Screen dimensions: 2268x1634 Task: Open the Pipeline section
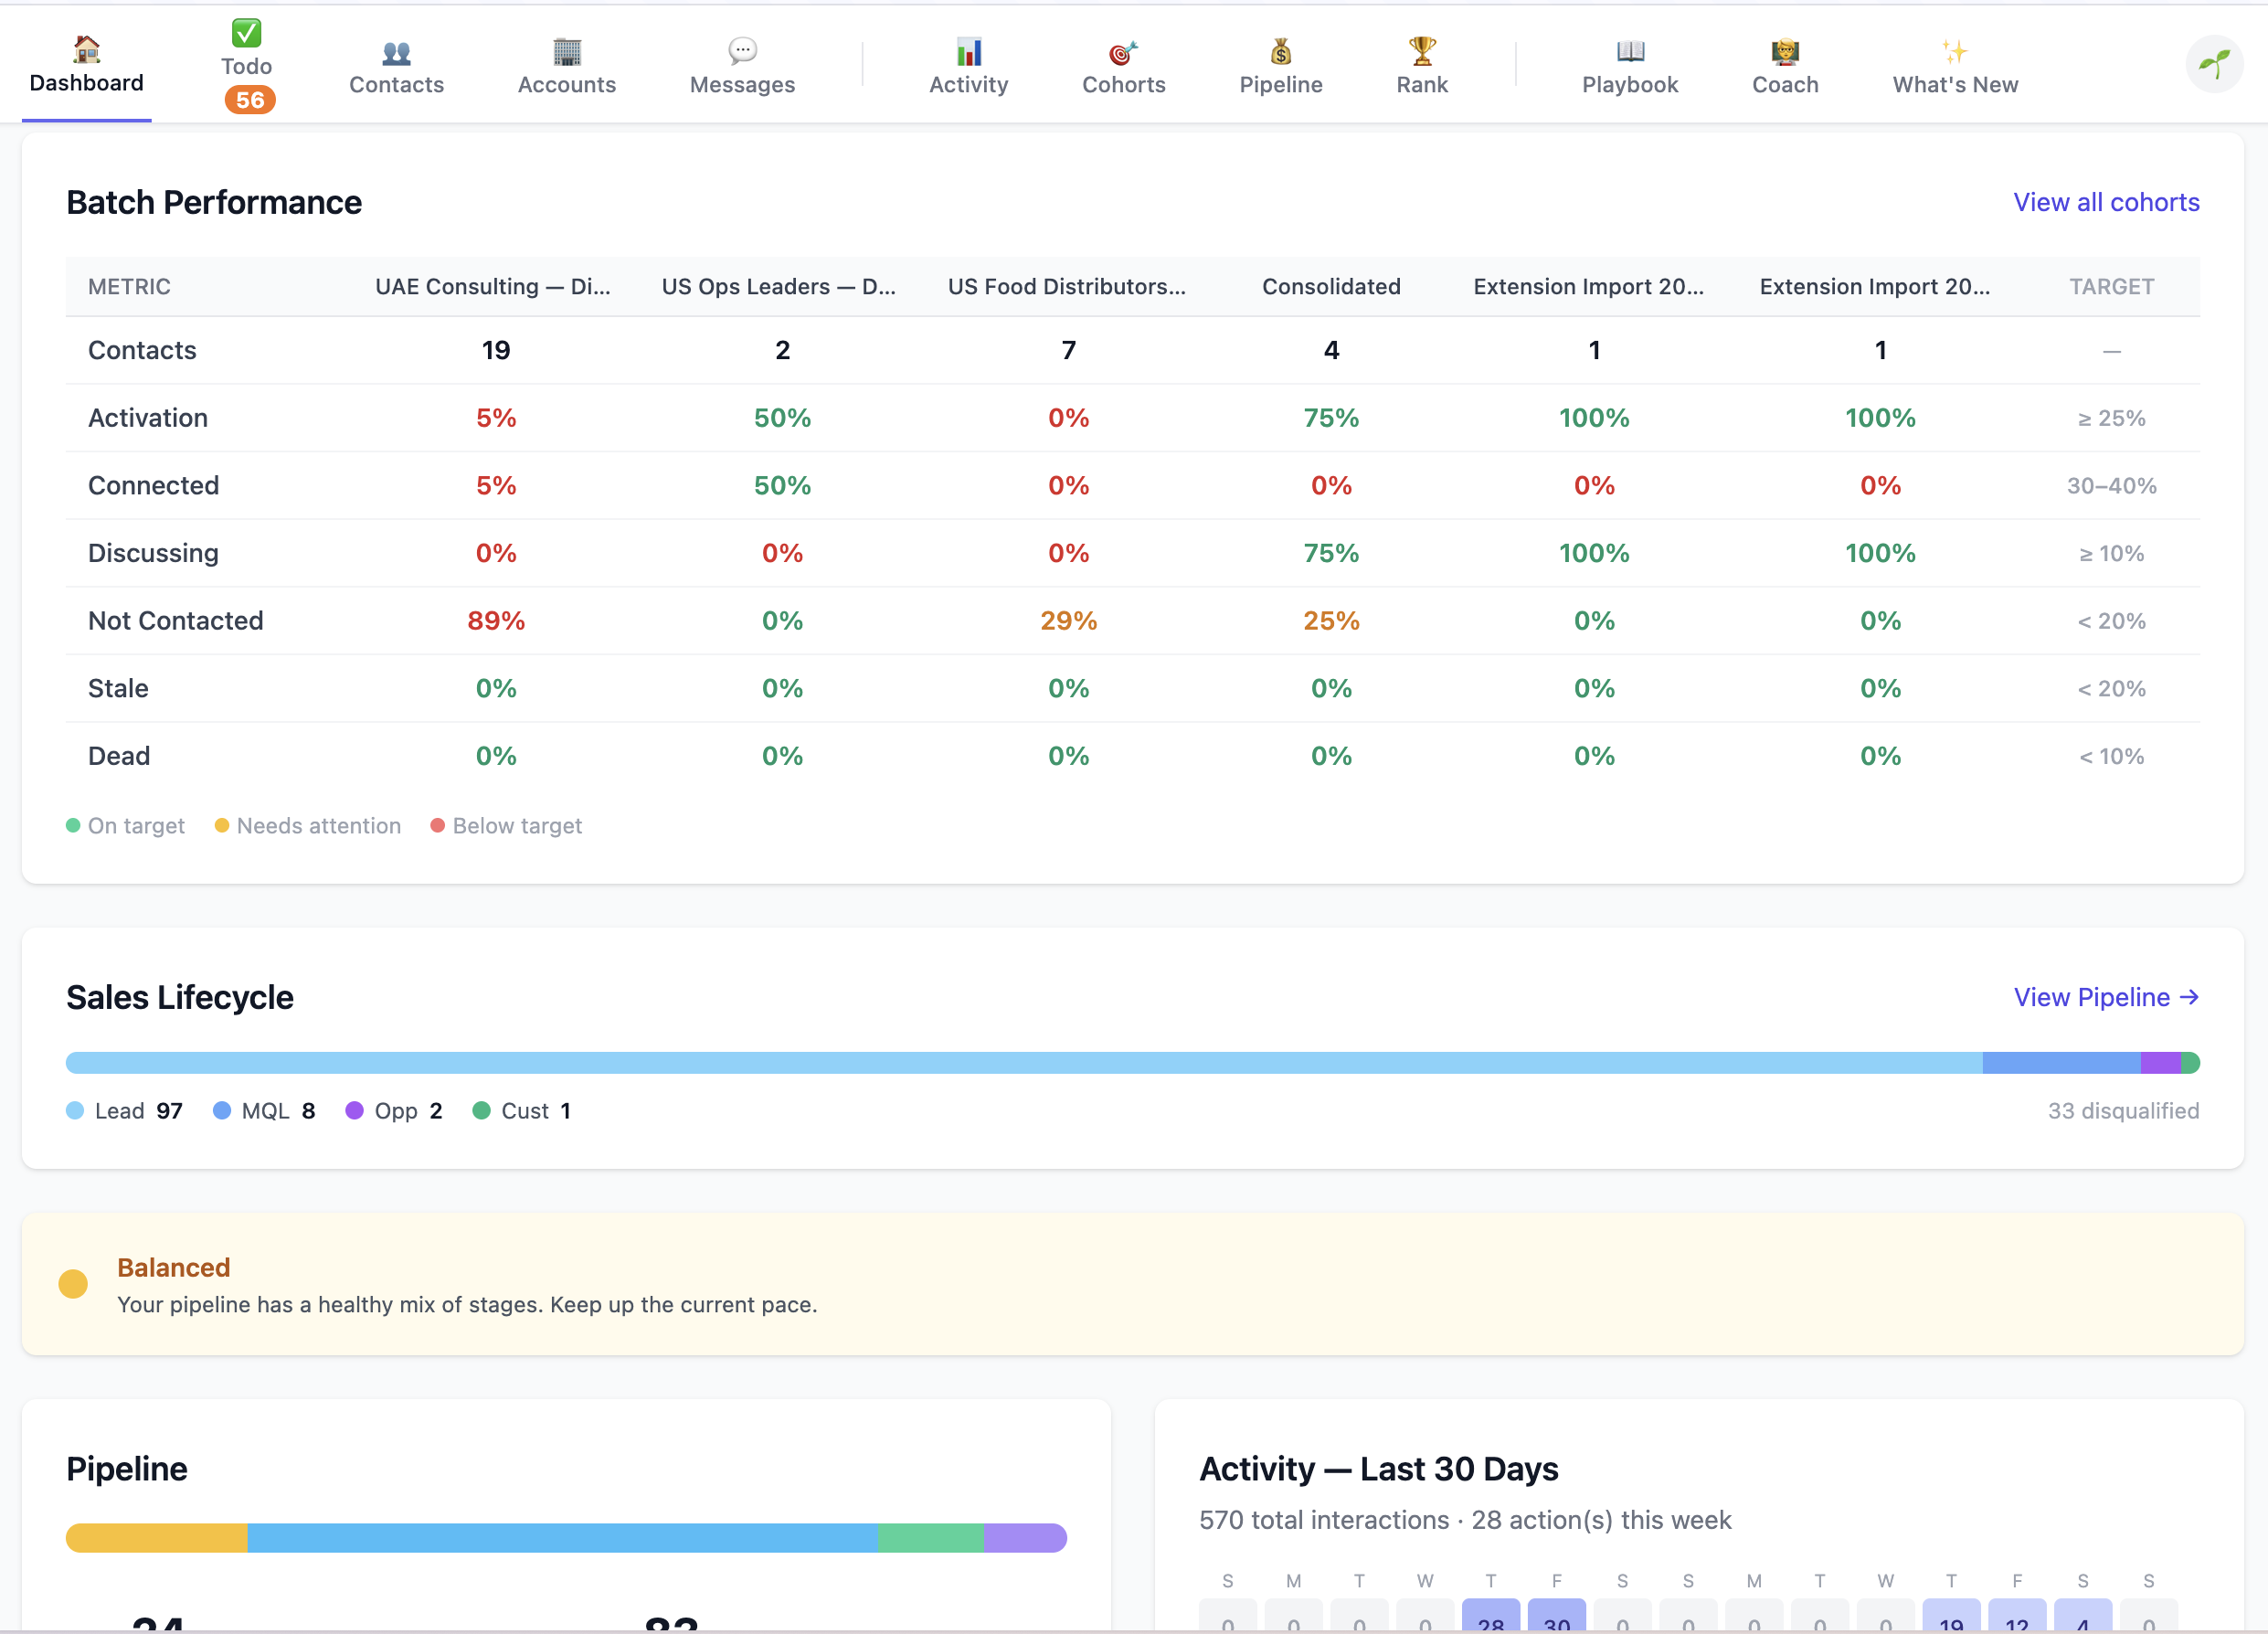point(1280,65)
